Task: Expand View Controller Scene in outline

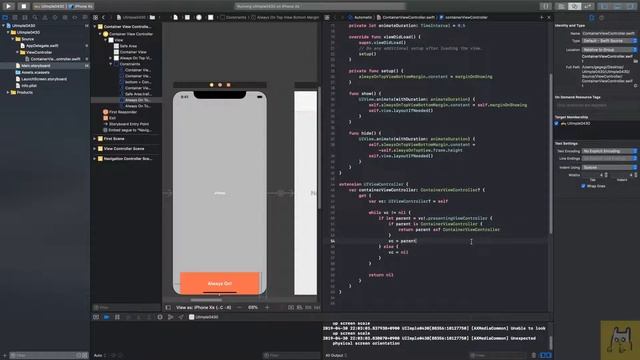Action: click(x=95, y=149)
